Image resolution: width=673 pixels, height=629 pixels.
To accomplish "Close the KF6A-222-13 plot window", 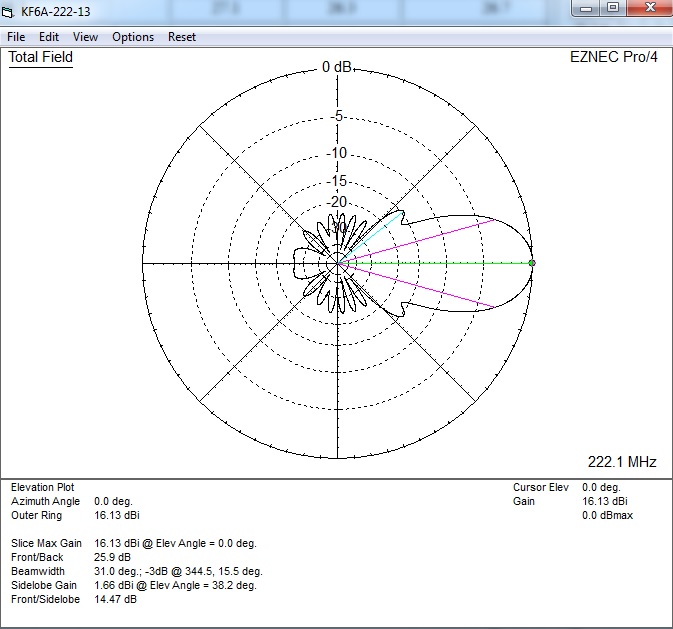I will [648, 9].
